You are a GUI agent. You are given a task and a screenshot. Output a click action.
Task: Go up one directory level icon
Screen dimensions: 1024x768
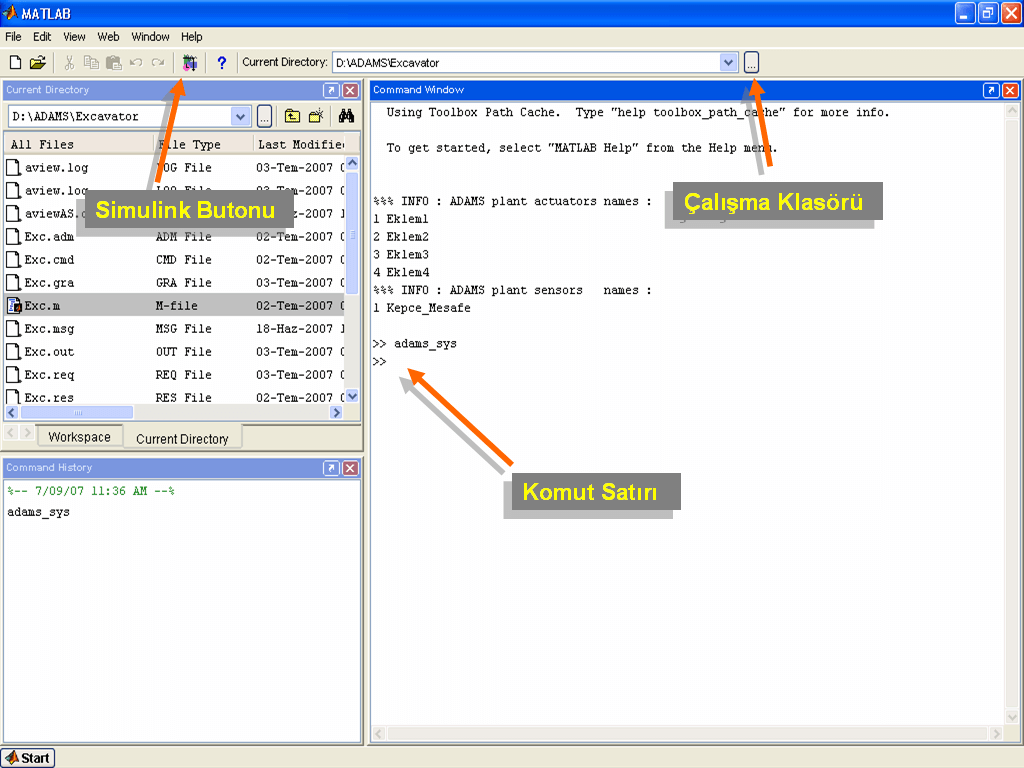pos(292,116)
